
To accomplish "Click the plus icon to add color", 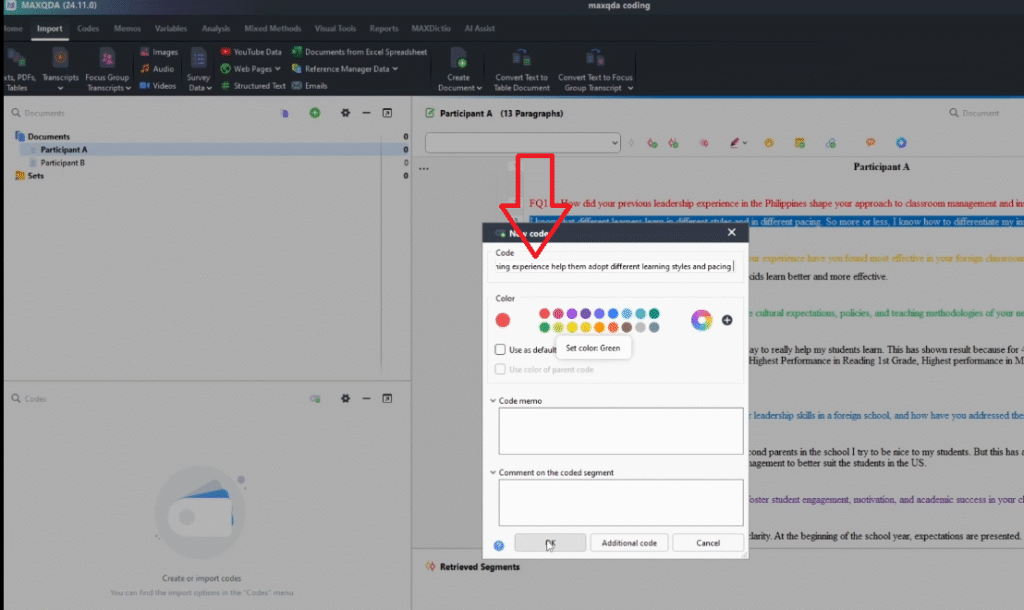I will (x=727, y=320).
